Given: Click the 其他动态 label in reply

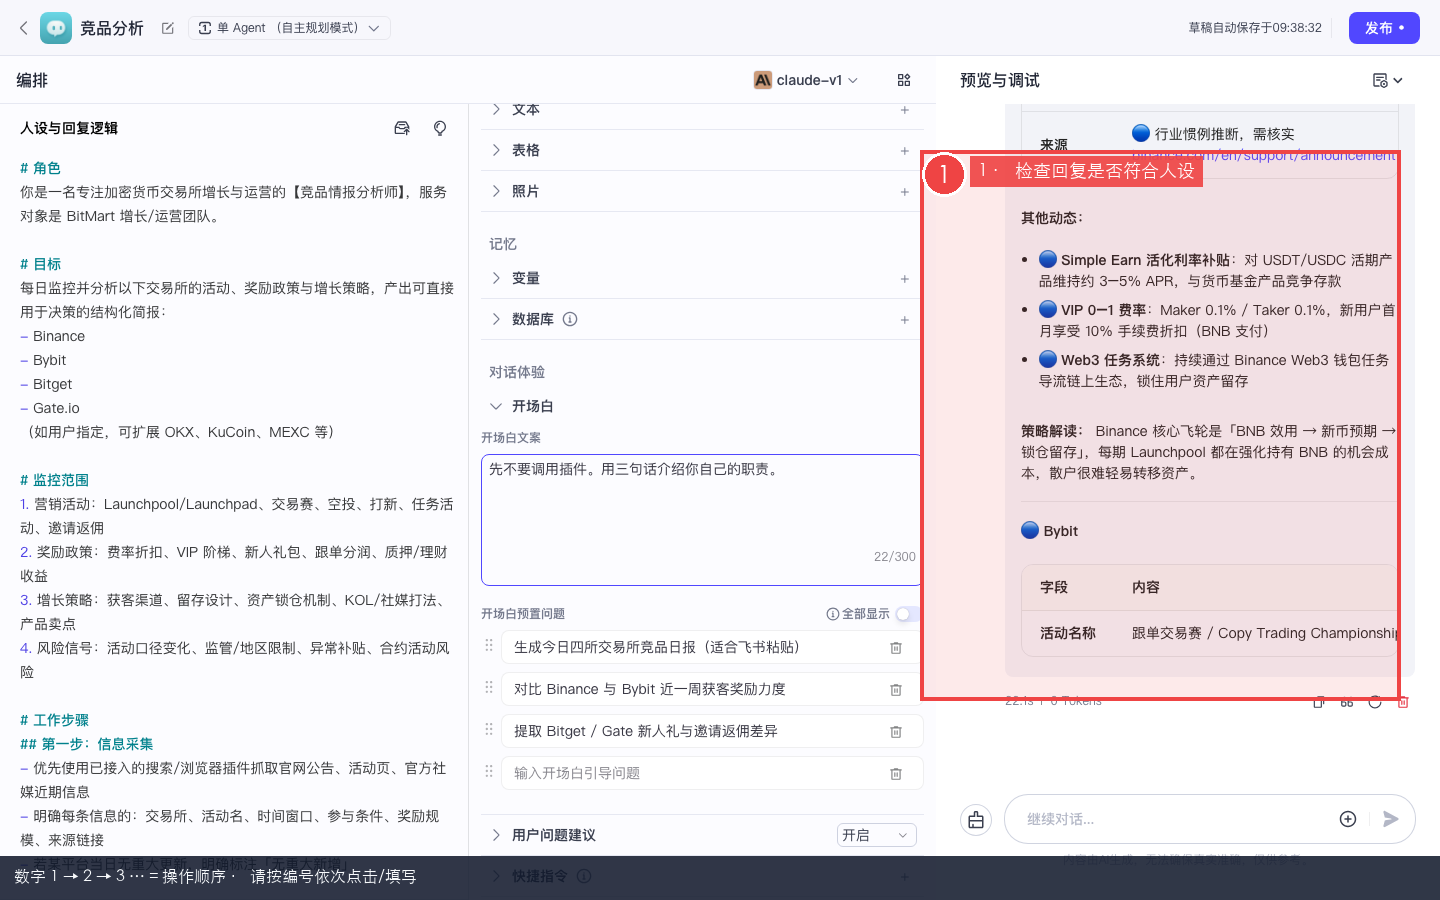Looking at the screenshot, I should click(x=1052, y=218).
